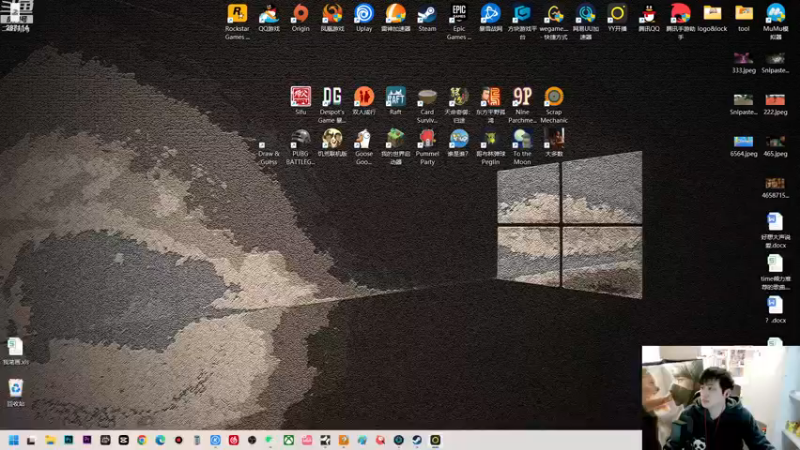The width and height of the screenshot is (800, 450).
Task: Select the 465.jpeg image file
Action: (x=775, y=141)
